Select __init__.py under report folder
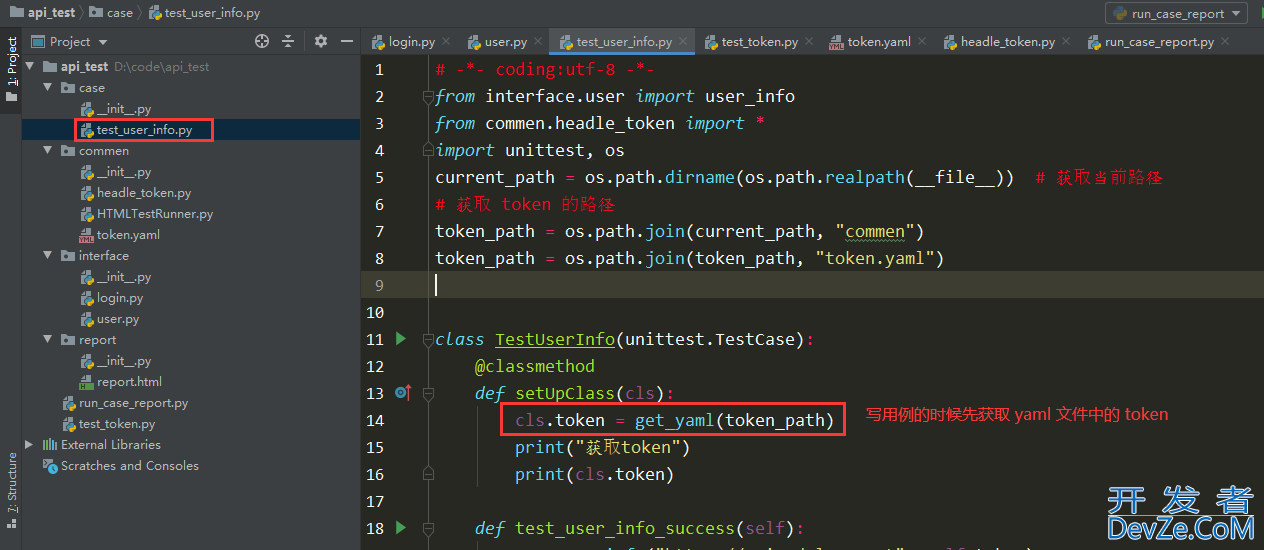This screenshot has height=550, width=1264. 124,361
